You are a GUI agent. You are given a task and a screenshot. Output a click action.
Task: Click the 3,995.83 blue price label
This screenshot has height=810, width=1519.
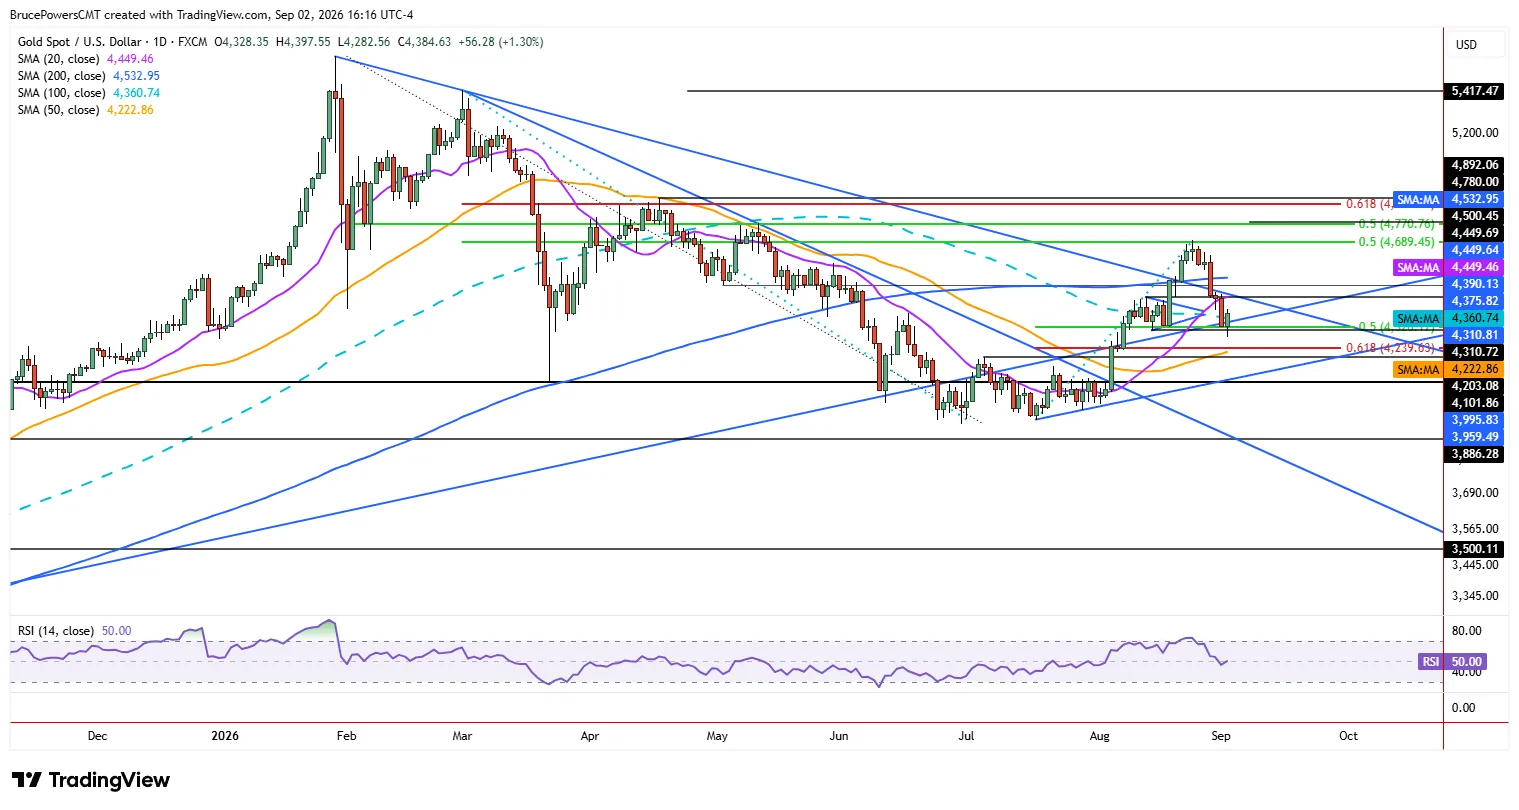[x=1475, y=420]
